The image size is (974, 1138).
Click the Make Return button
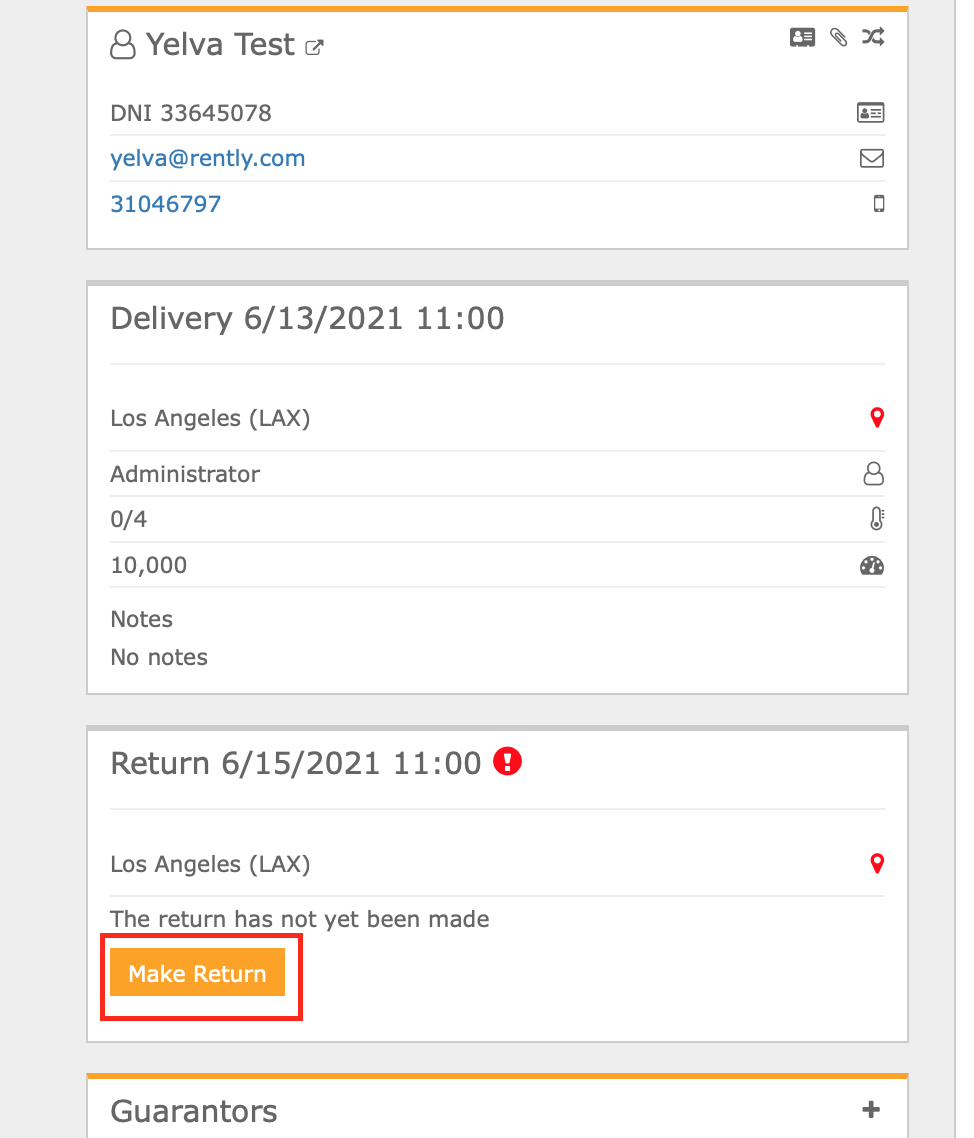[197, 973]
